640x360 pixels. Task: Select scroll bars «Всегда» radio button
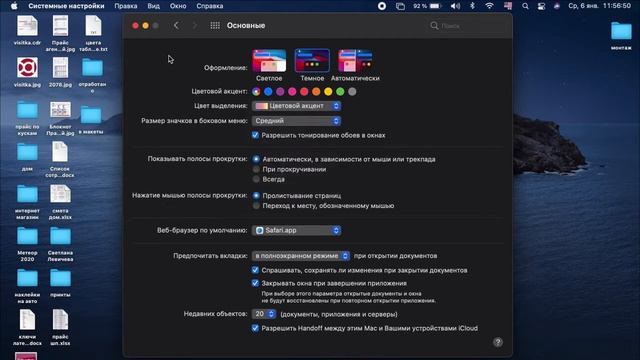(x=256, y=179)
